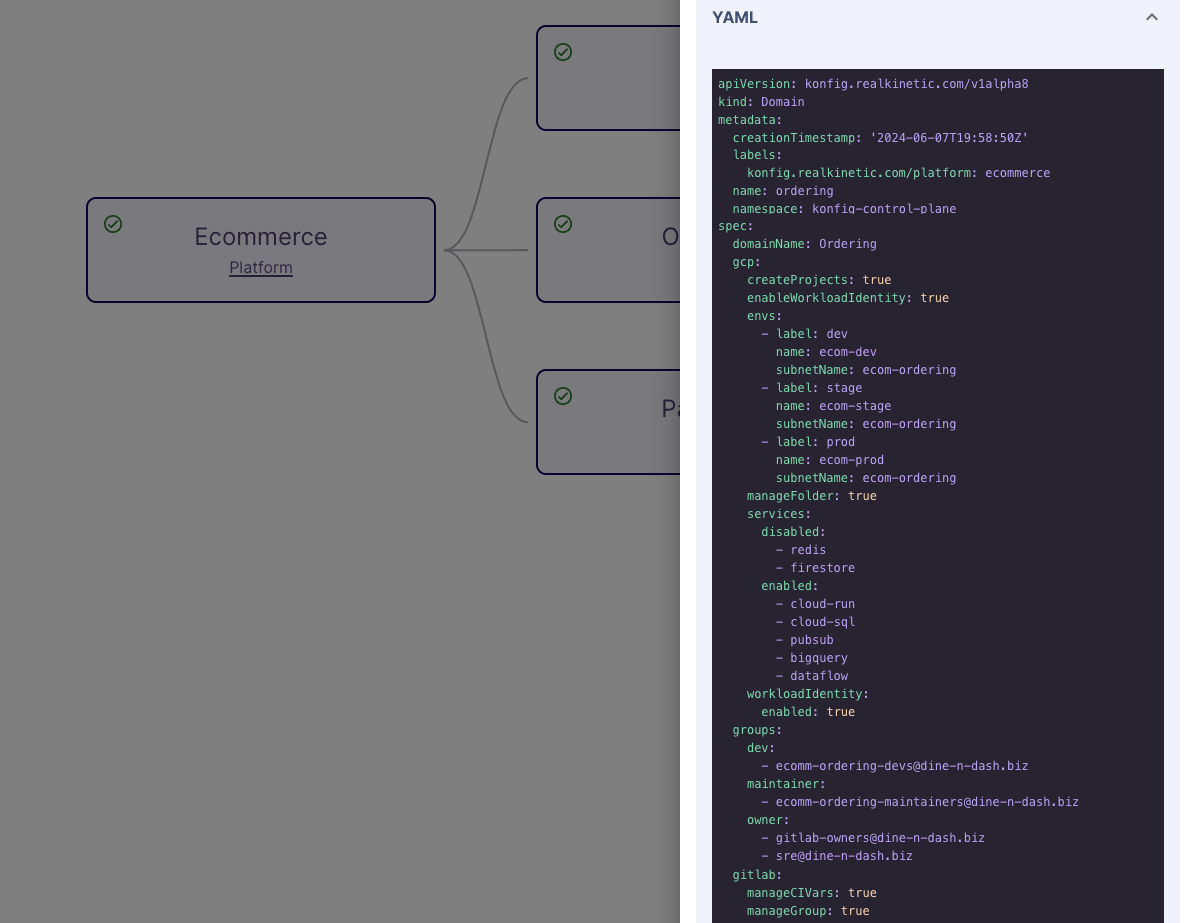This screenshot has width=1194, height=923.
Task: Click the createProjects true value
Action: coord(876,280)
